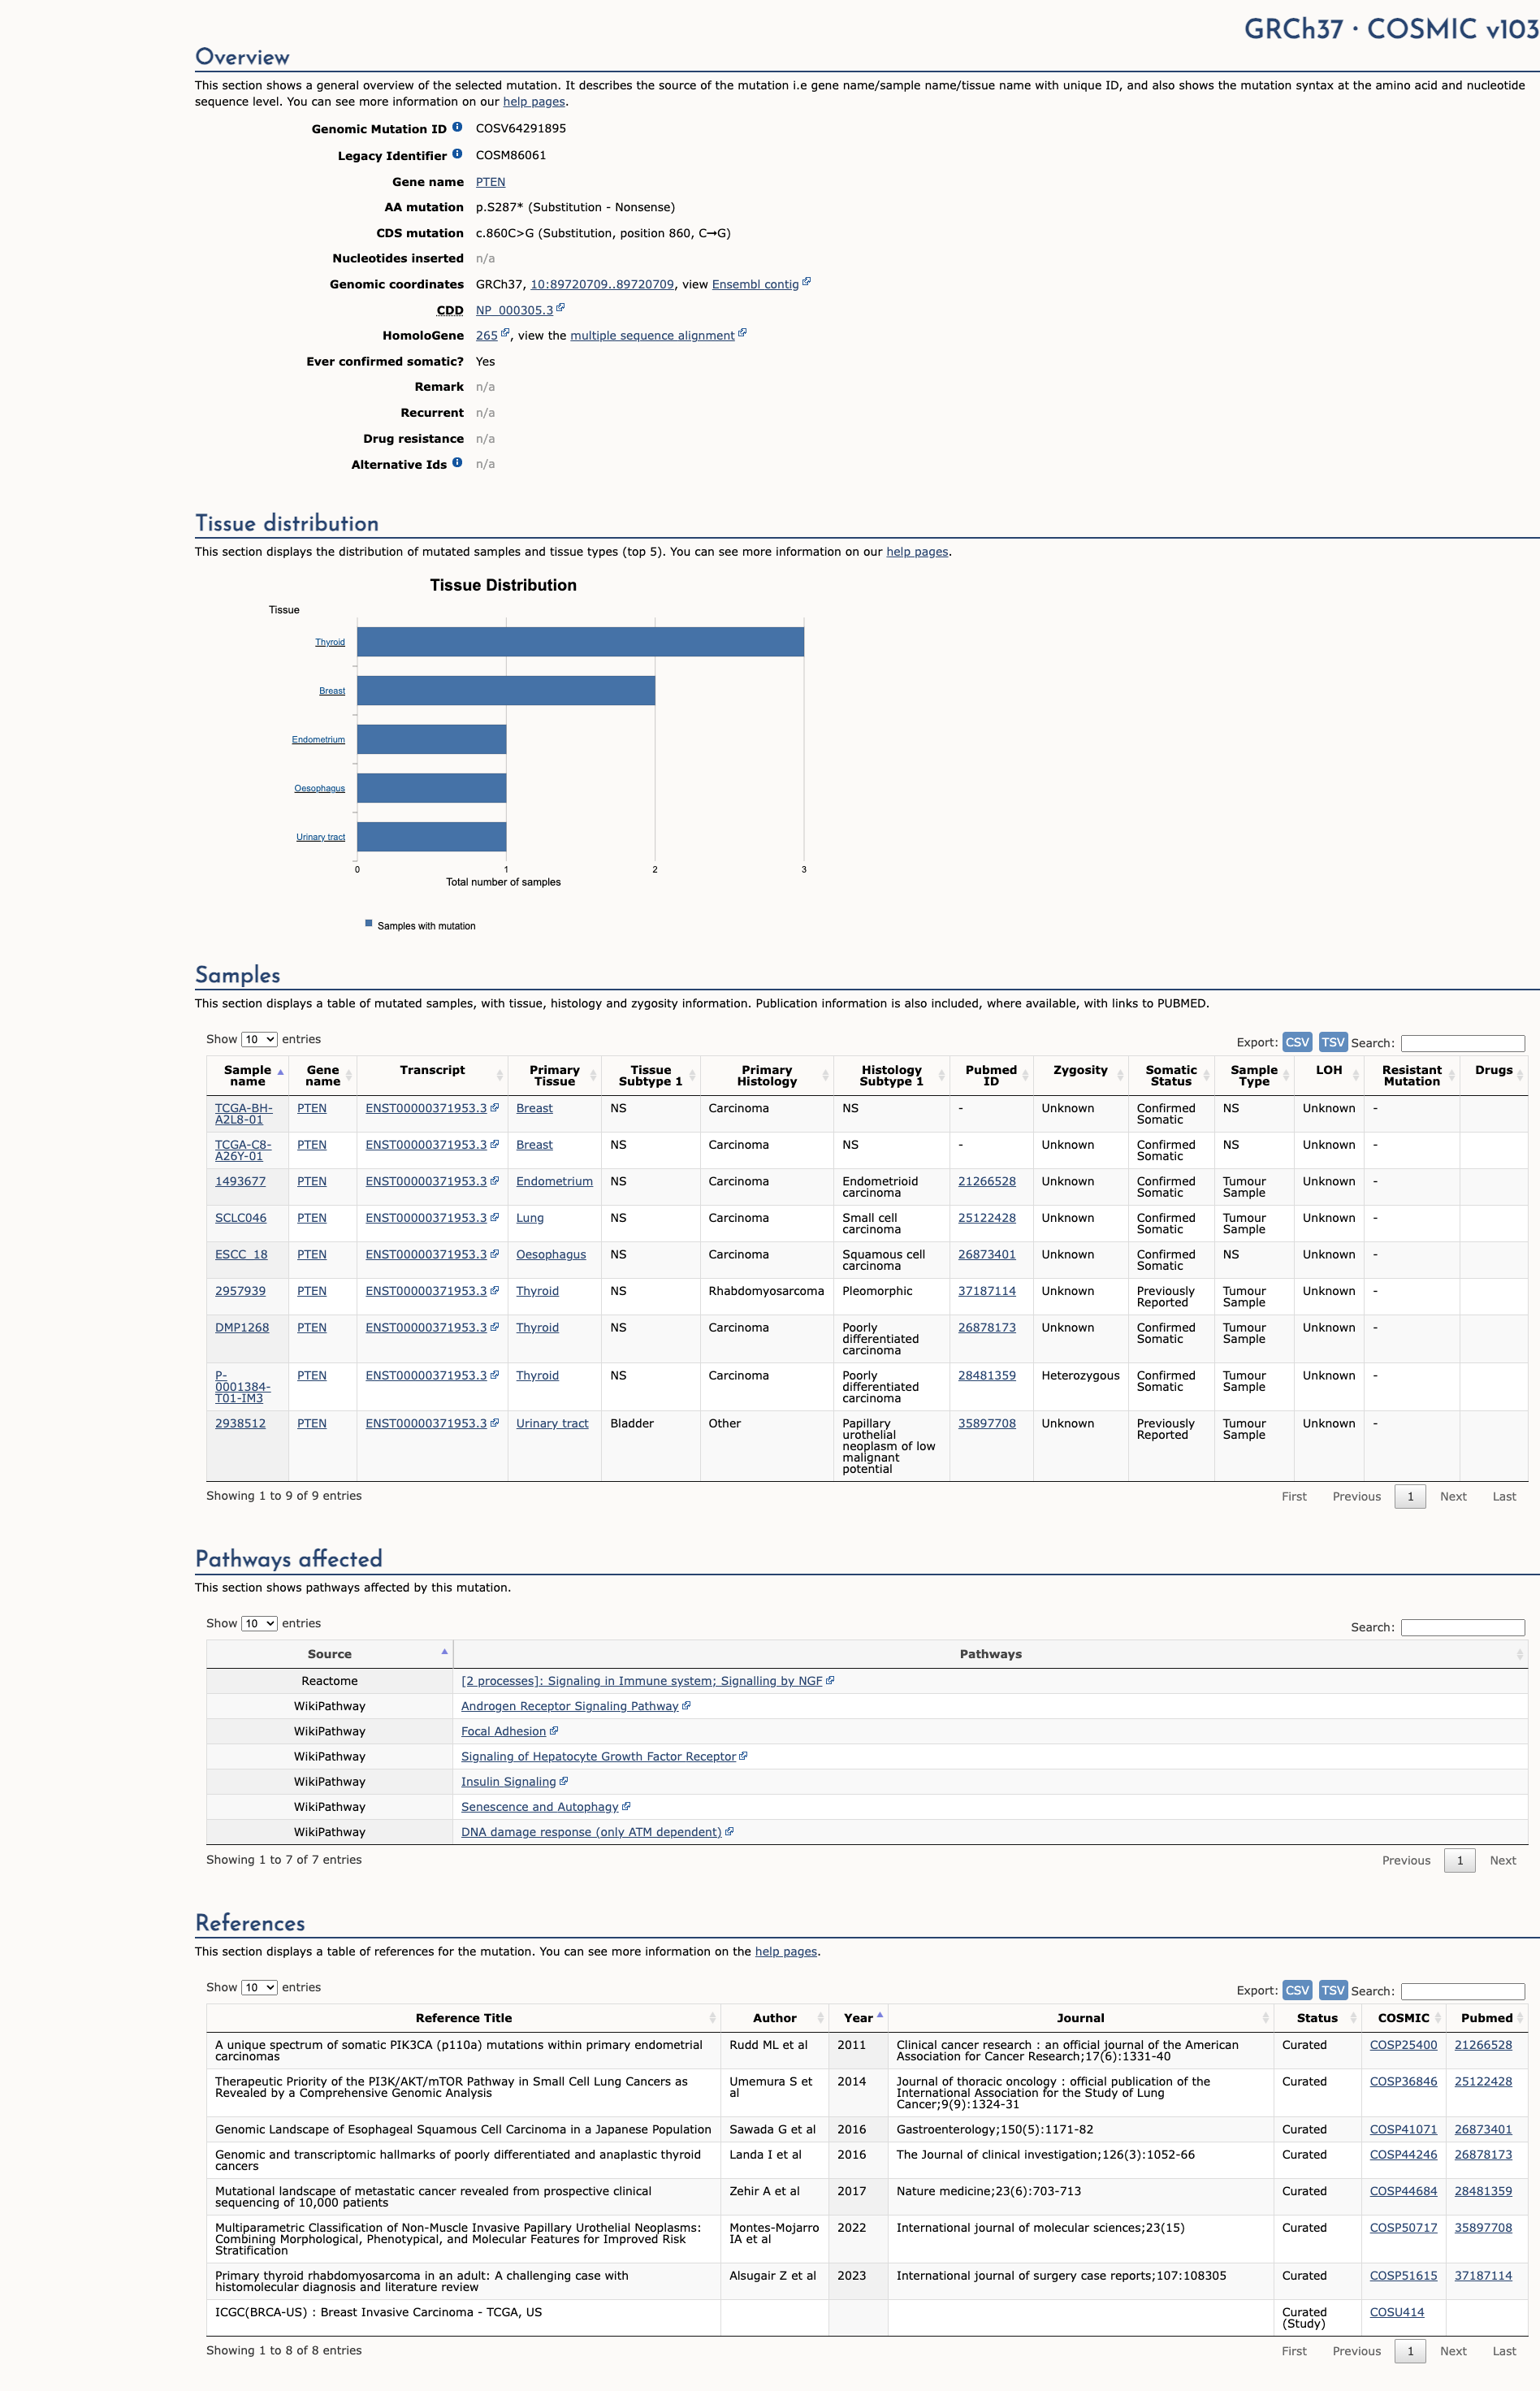Open help pages link in Tissue distribution section
The image size is (1540, 2391).
pyautogui.click(x=917, y=551)
